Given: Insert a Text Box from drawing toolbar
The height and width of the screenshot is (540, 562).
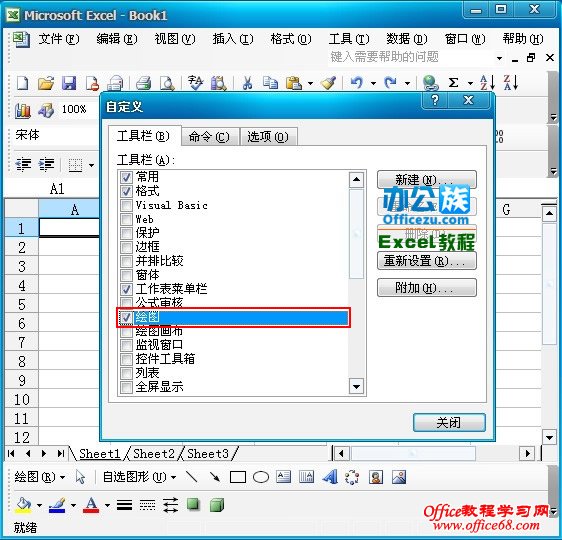Looking at the screenshot, I should coord(284,477).
